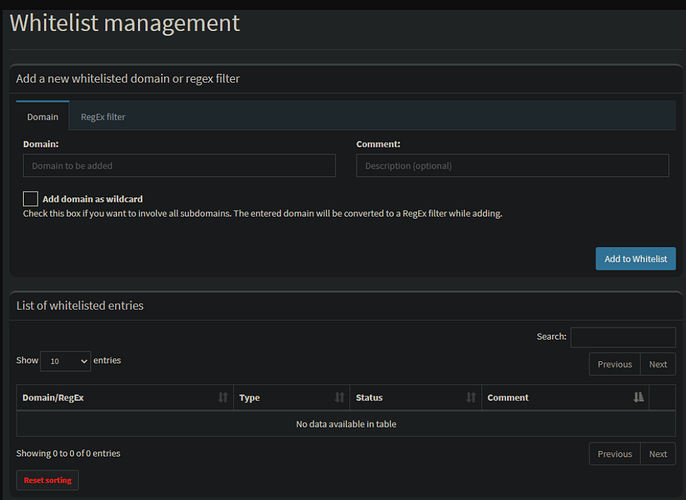Click the empty last column header
This screenshot has height=500, width=686.
[x=662, y=398]
